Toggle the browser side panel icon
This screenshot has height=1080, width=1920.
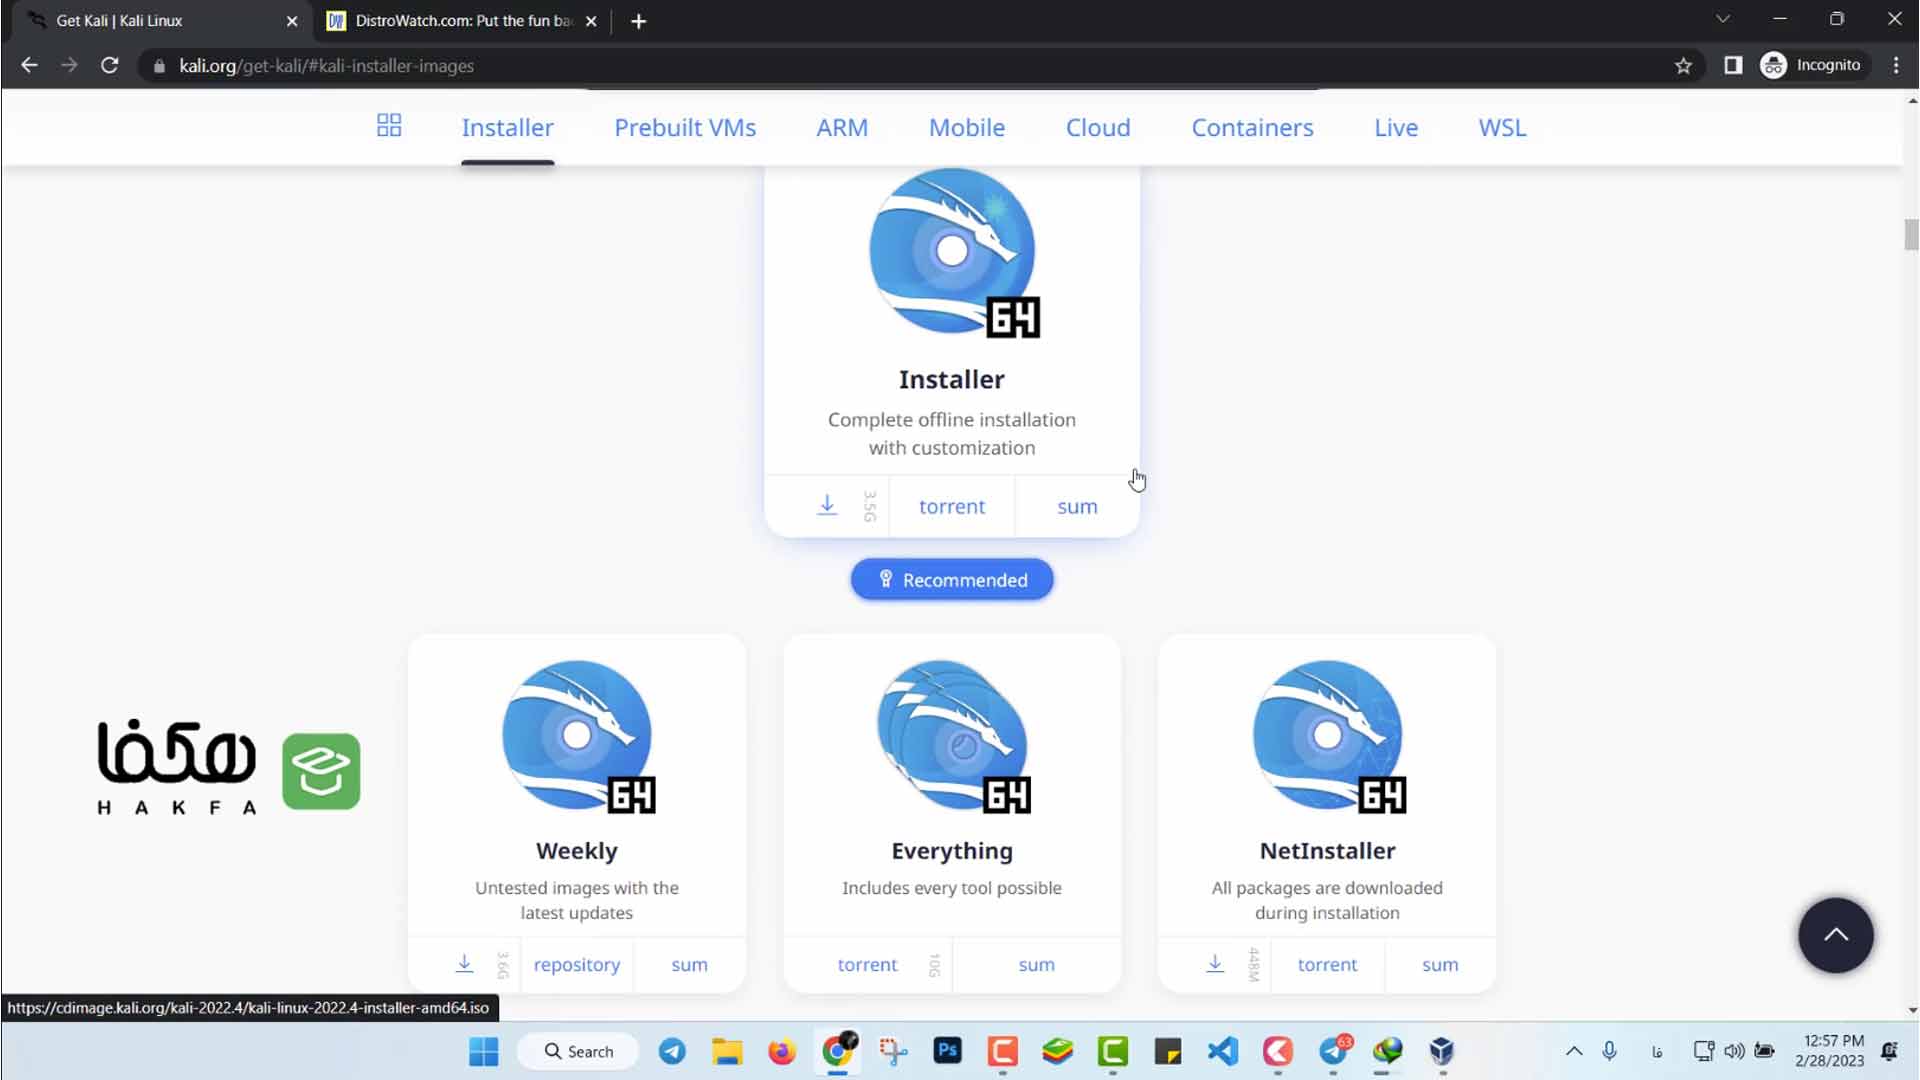tap(1733, 66)
